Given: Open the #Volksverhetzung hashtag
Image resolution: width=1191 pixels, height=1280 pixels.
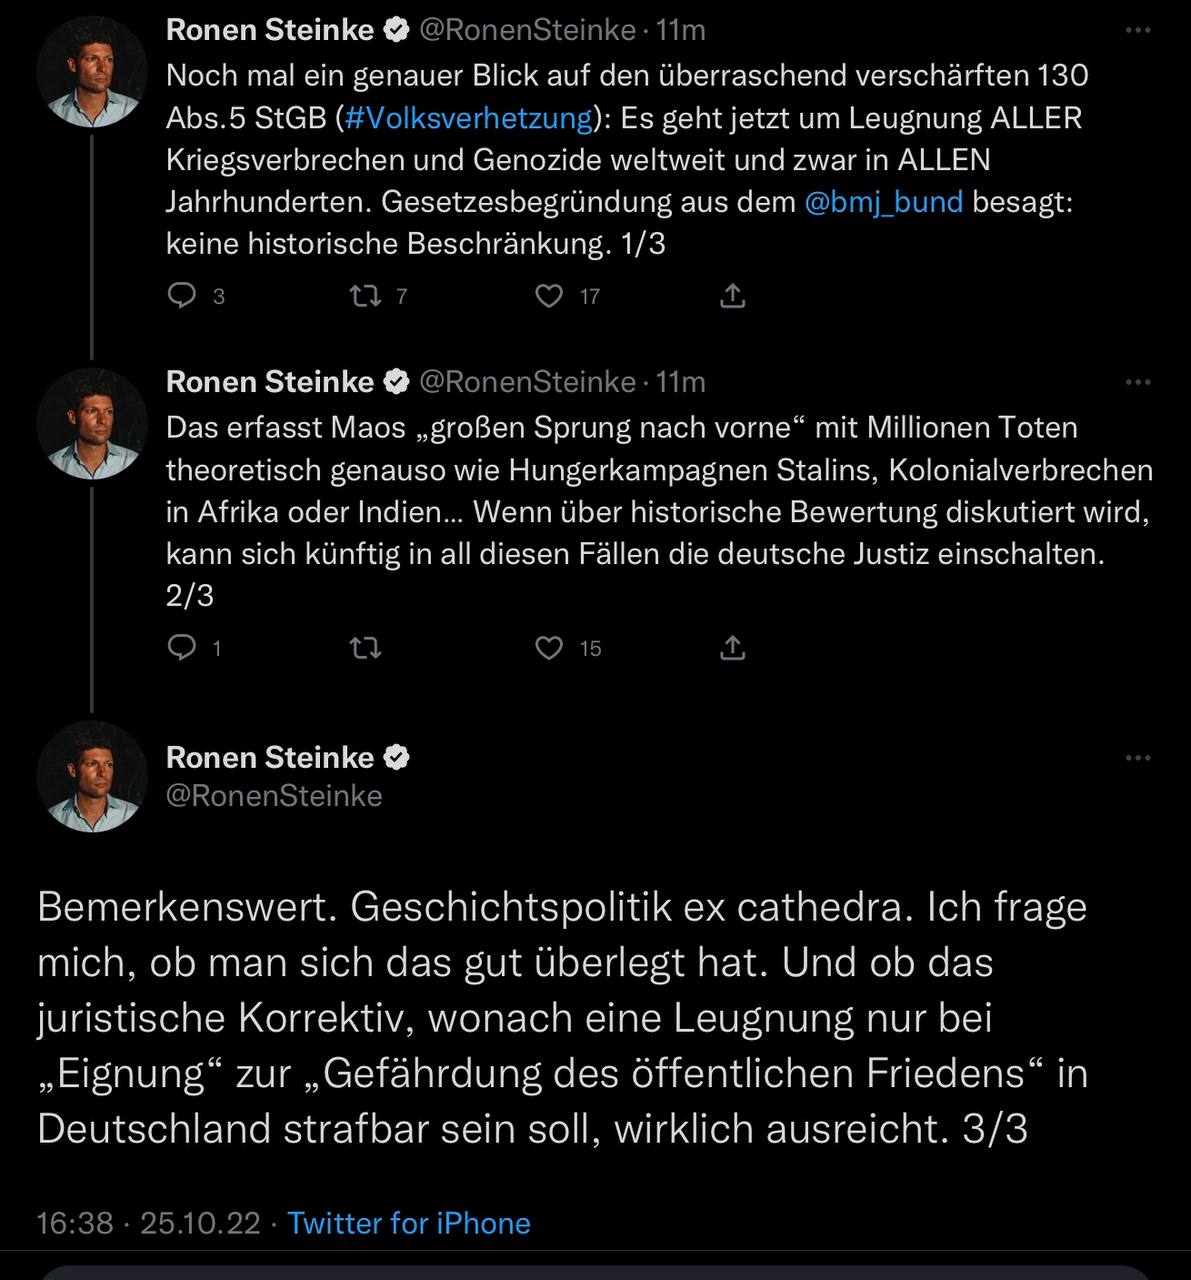Looking at the screenshot, I should pyautogui.click(x=469, y=118).
